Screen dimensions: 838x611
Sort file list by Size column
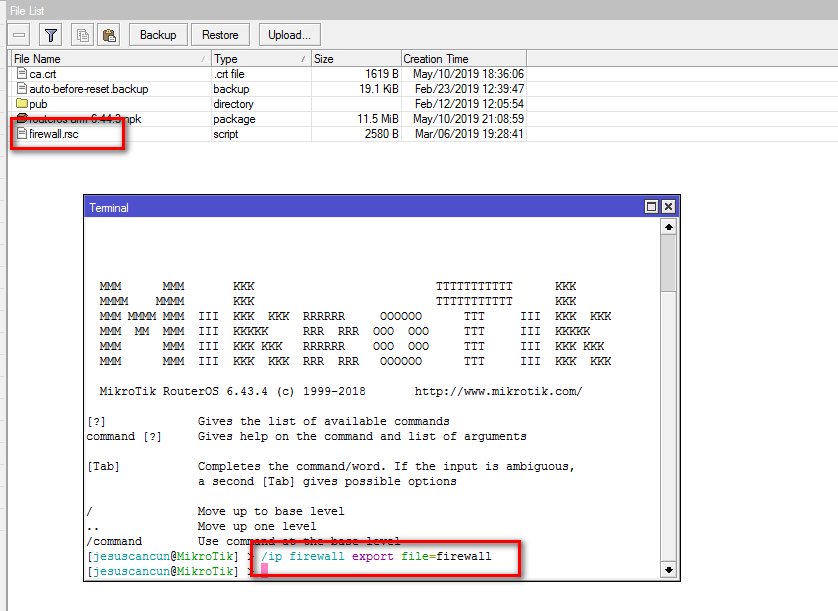pyautogui.click(x=354, y=59)
